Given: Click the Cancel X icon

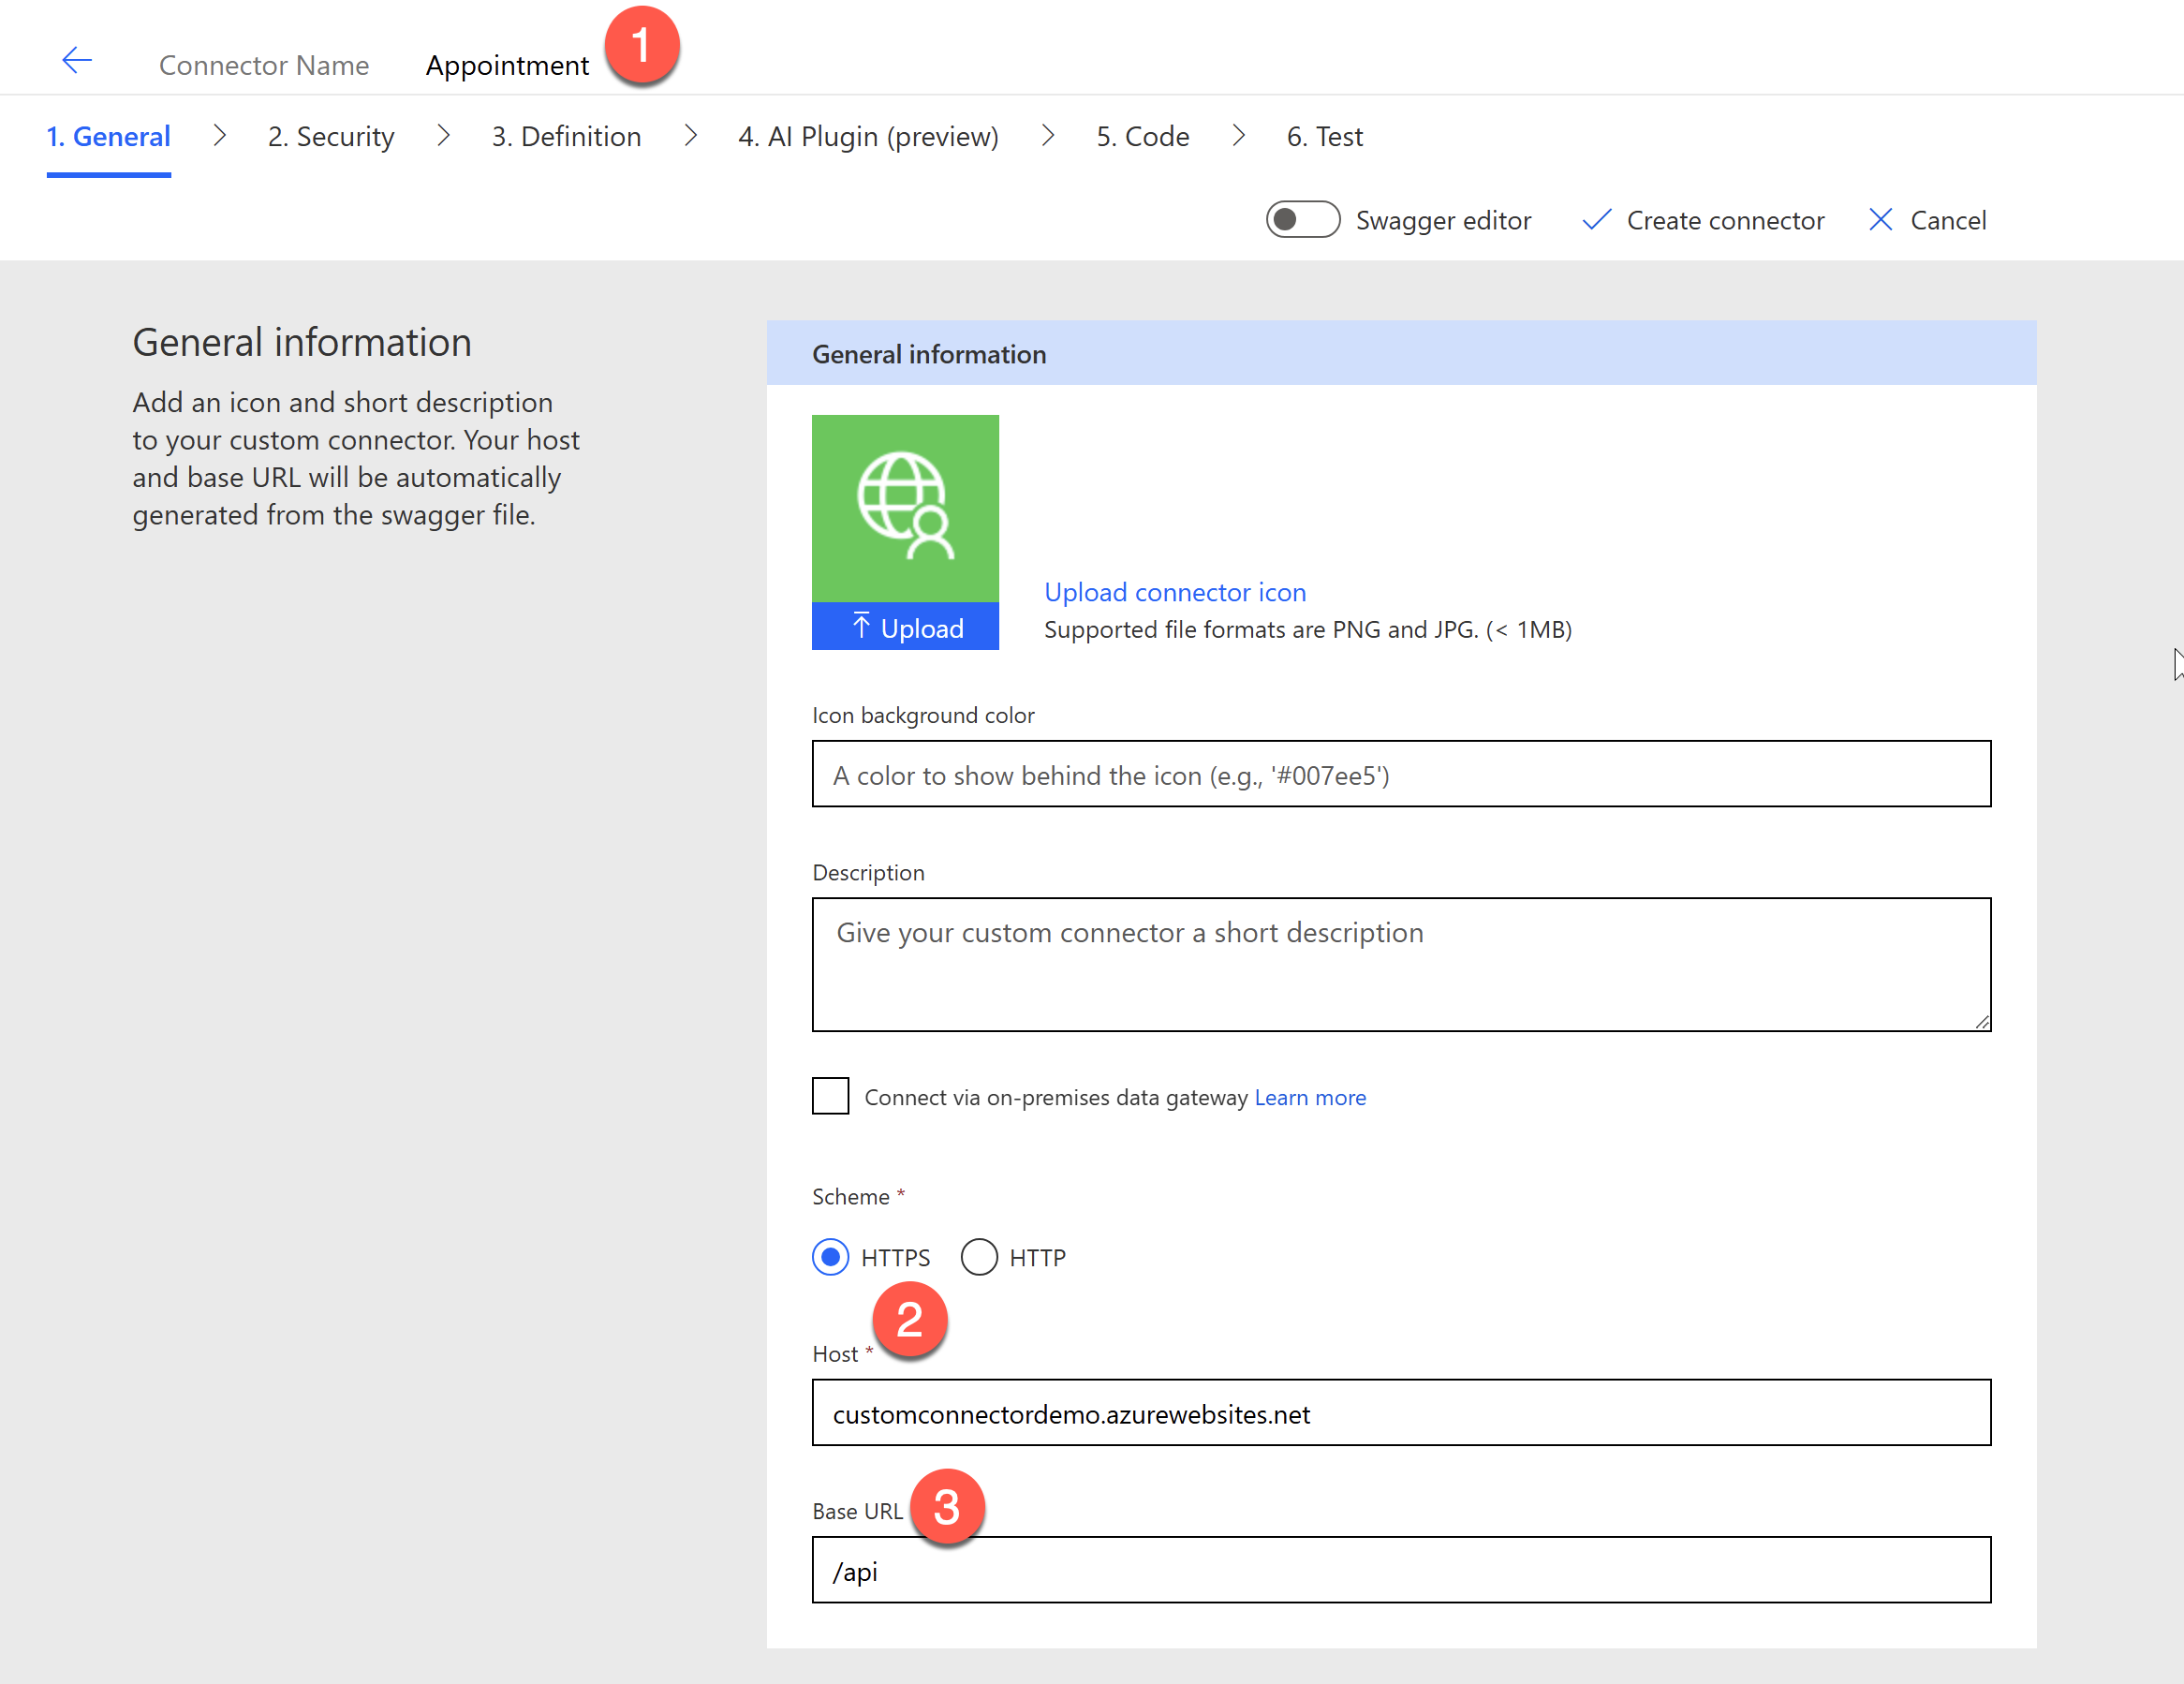Looking at the screenshot, I should (x=1880, y=220).
